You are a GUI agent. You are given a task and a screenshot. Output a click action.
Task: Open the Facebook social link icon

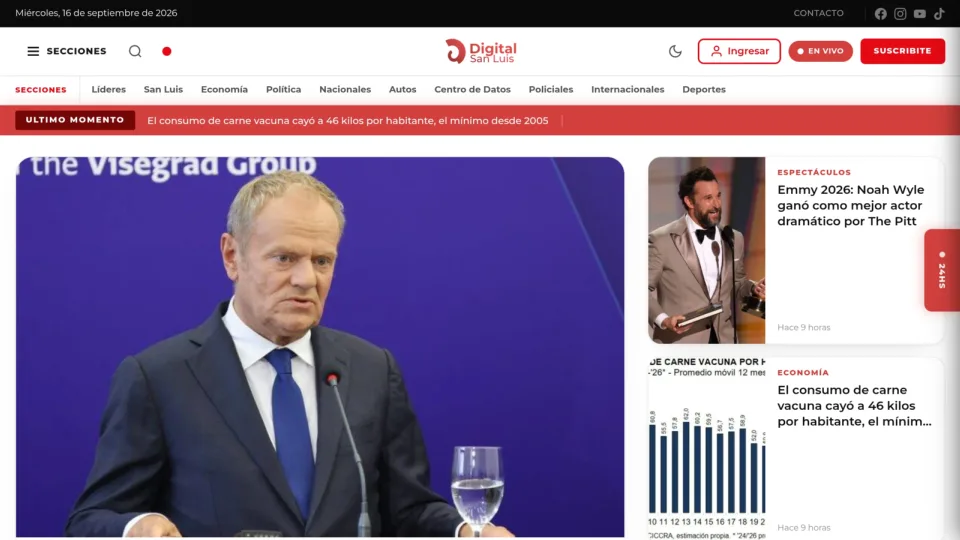click(x=880, y=13)
